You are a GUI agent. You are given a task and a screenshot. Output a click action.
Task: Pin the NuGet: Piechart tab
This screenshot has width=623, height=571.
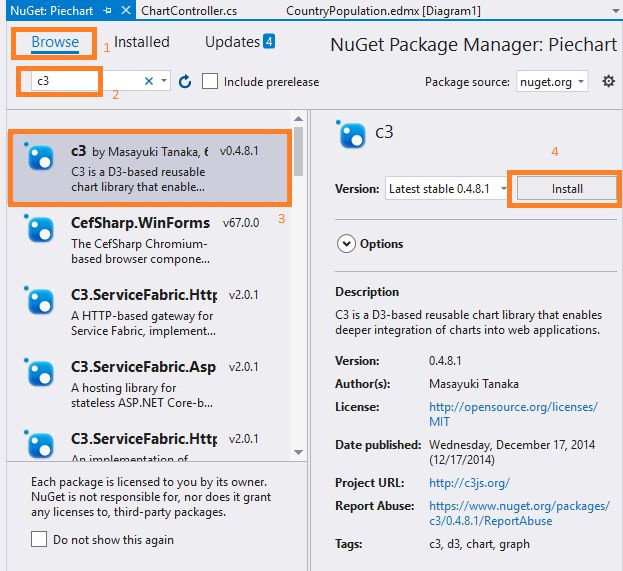[x=108, y=10]
